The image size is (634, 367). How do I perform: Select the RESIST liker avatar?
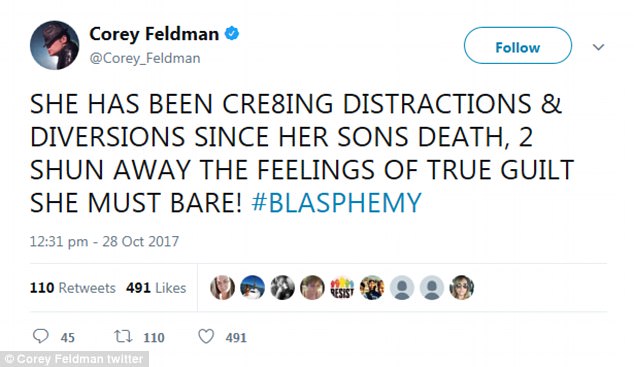pyautogui.click(x=342, y=288)
